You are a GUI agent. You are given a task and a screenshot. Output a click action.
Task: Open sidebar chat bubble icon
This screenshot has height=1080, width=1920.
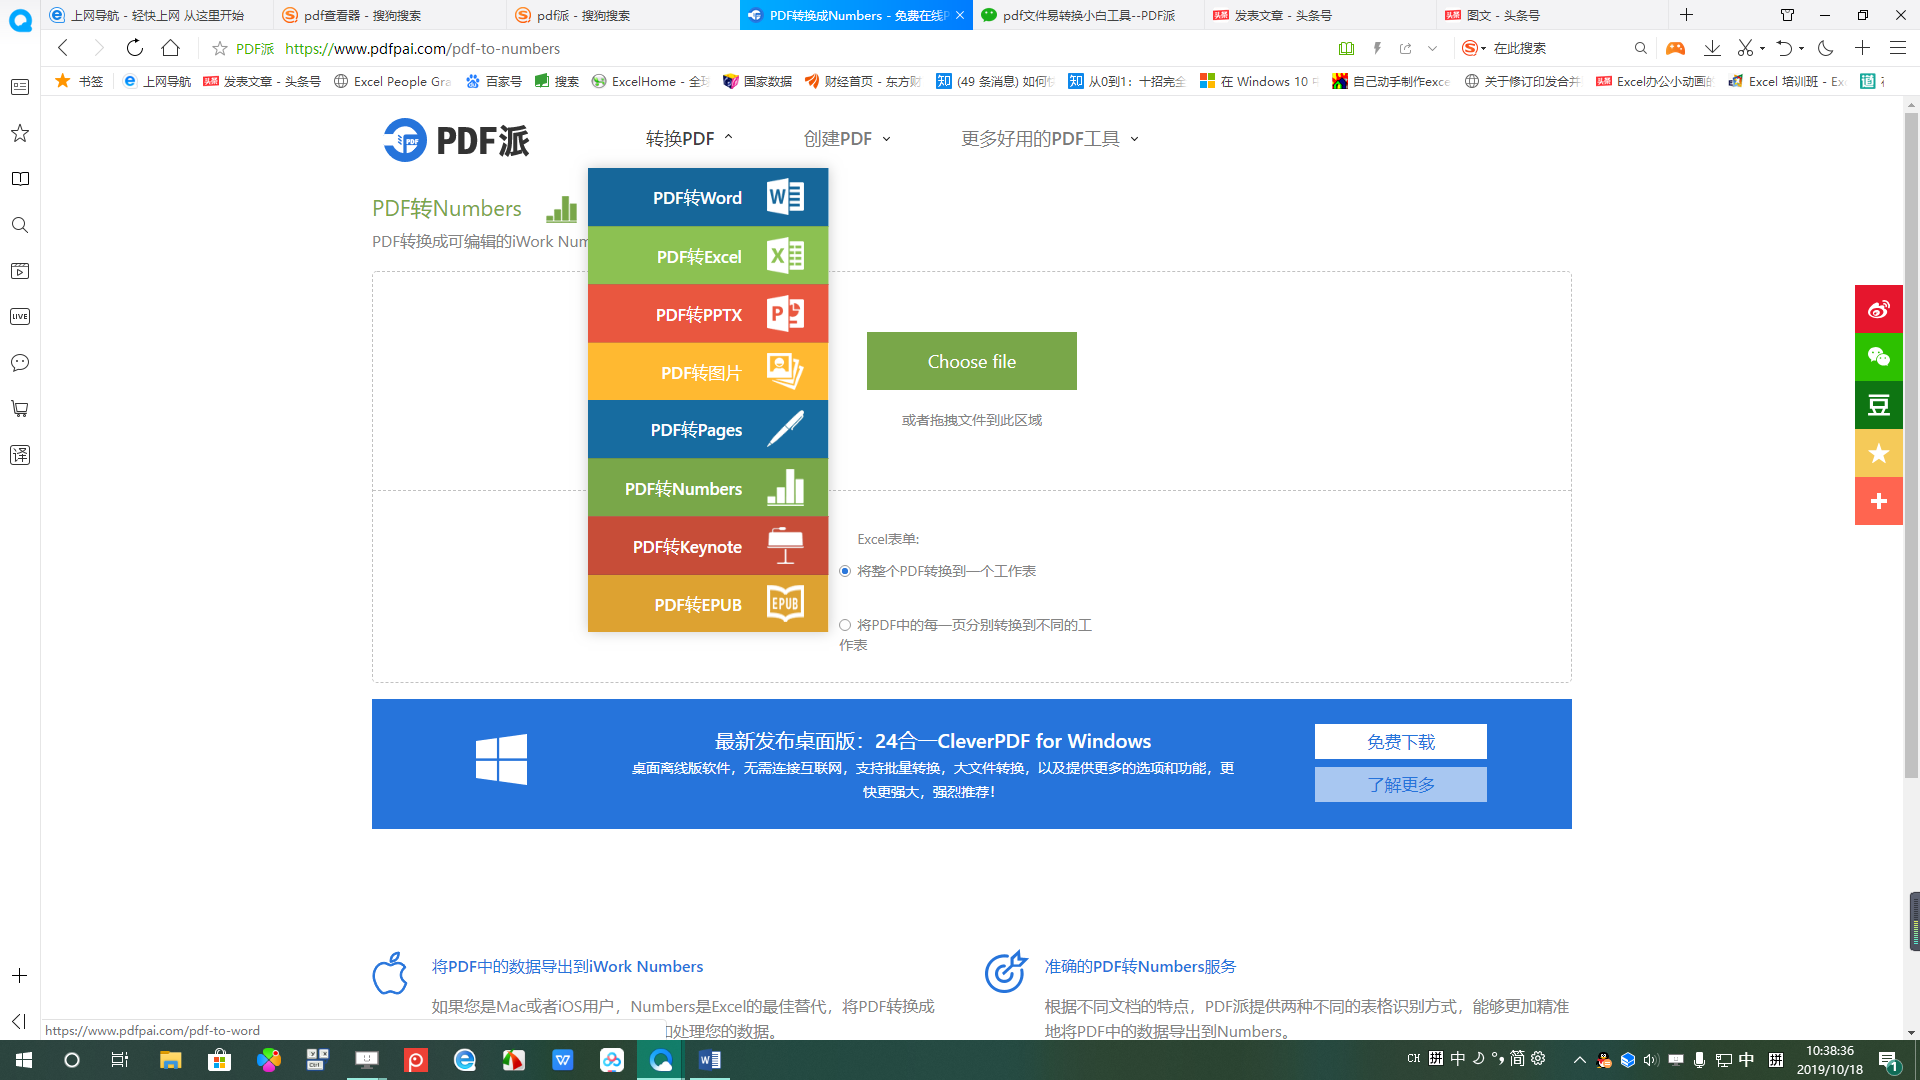click(x=20, y=363)
